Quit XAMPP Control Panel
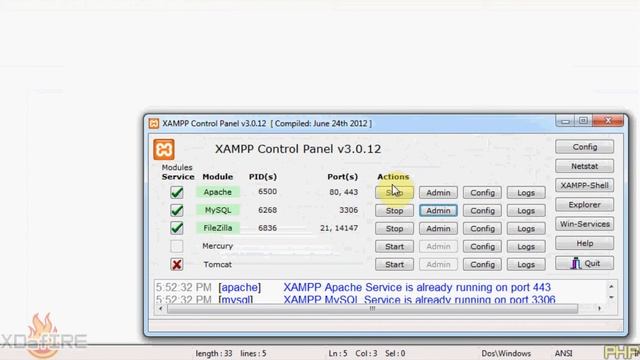640x360 pixels. click(x=584, y=263)
